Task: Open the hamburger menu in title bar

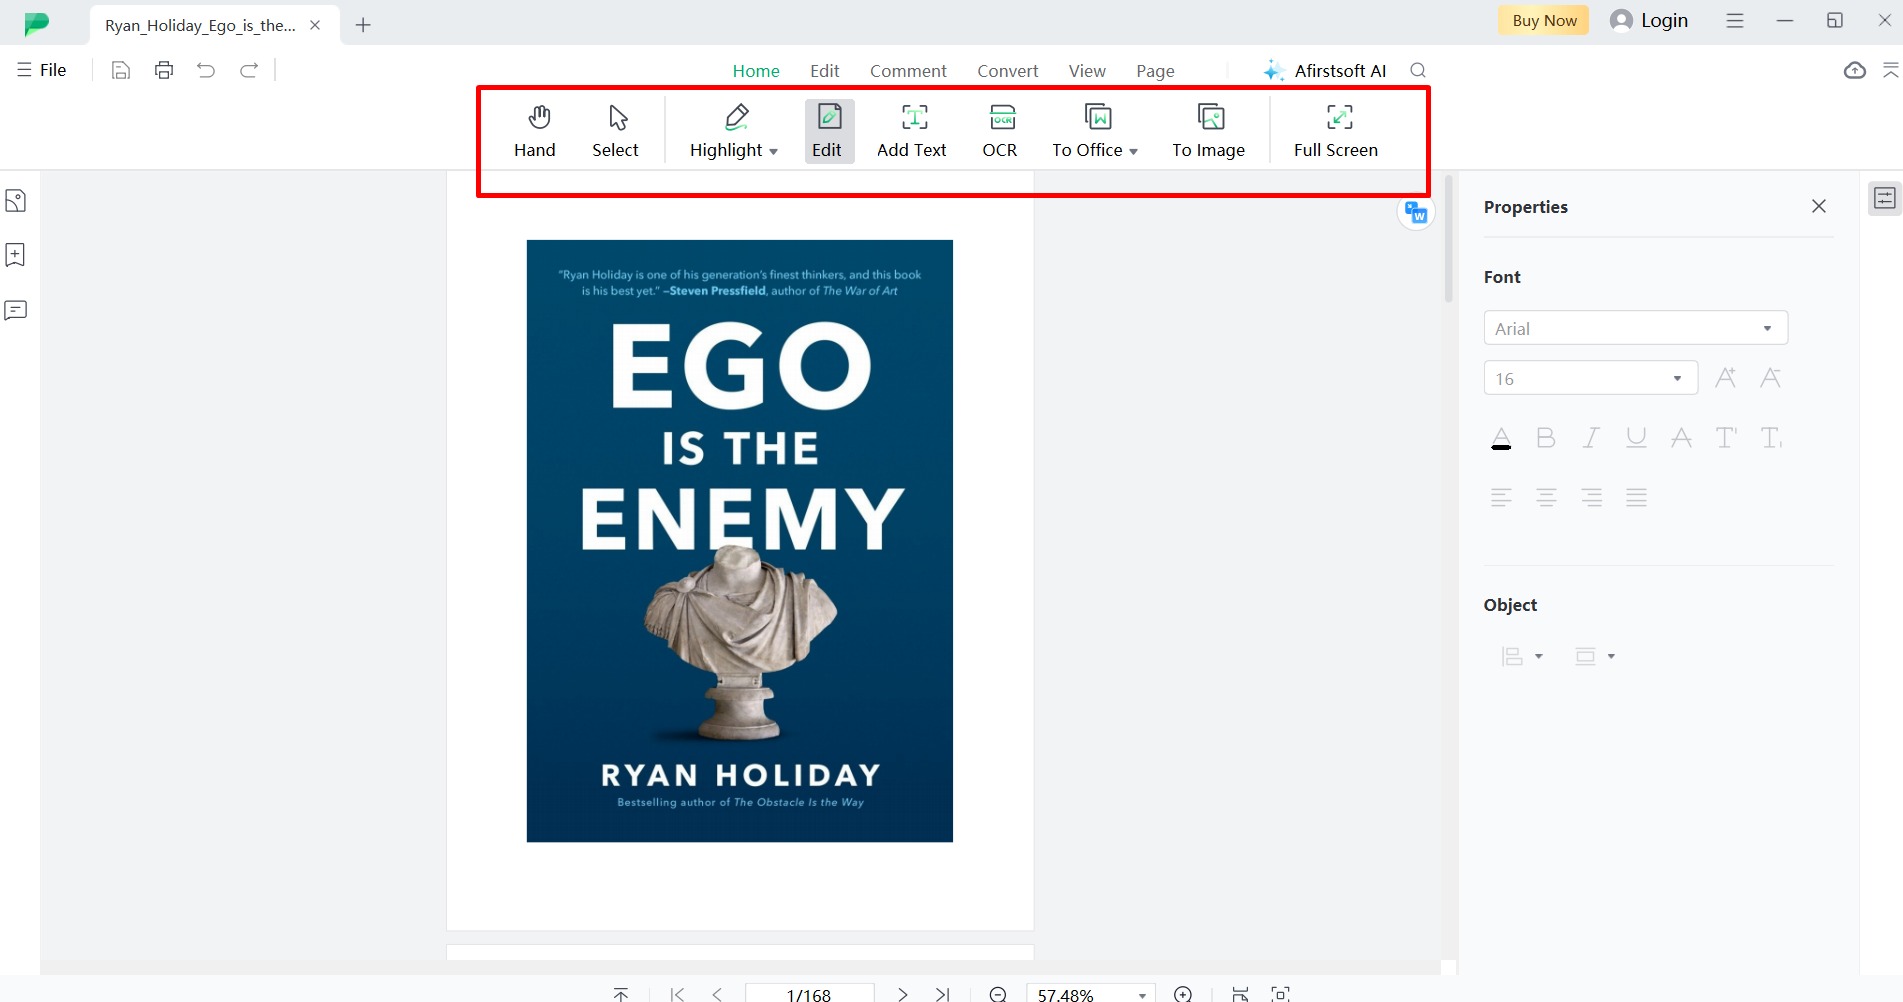Action: 1735,20
